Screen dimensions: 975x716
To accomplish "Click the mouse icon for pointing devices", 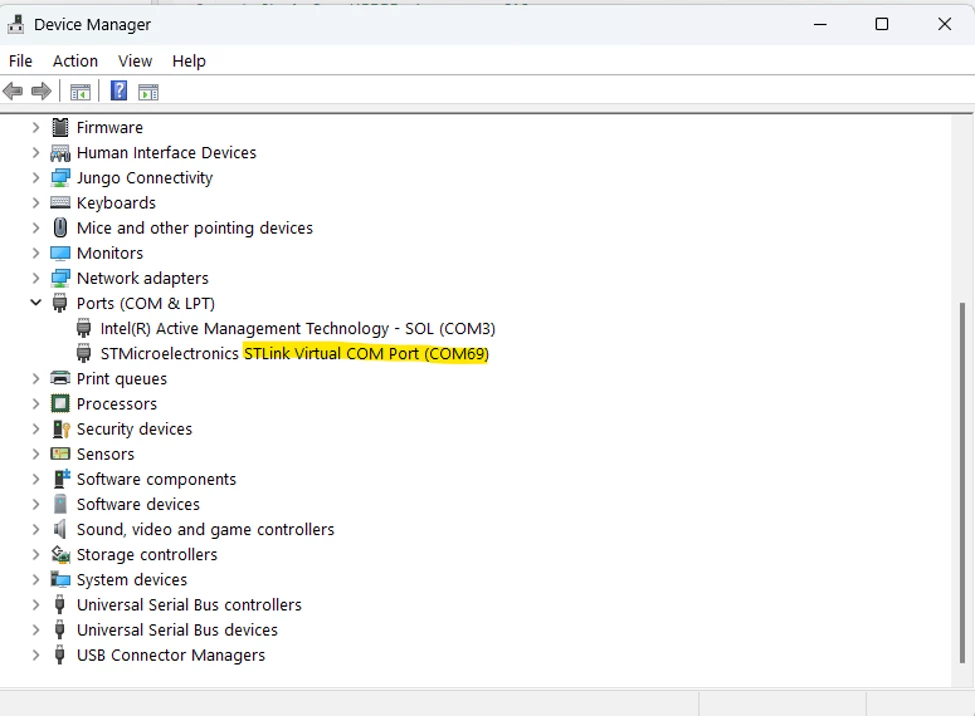I will coord(60,228).
